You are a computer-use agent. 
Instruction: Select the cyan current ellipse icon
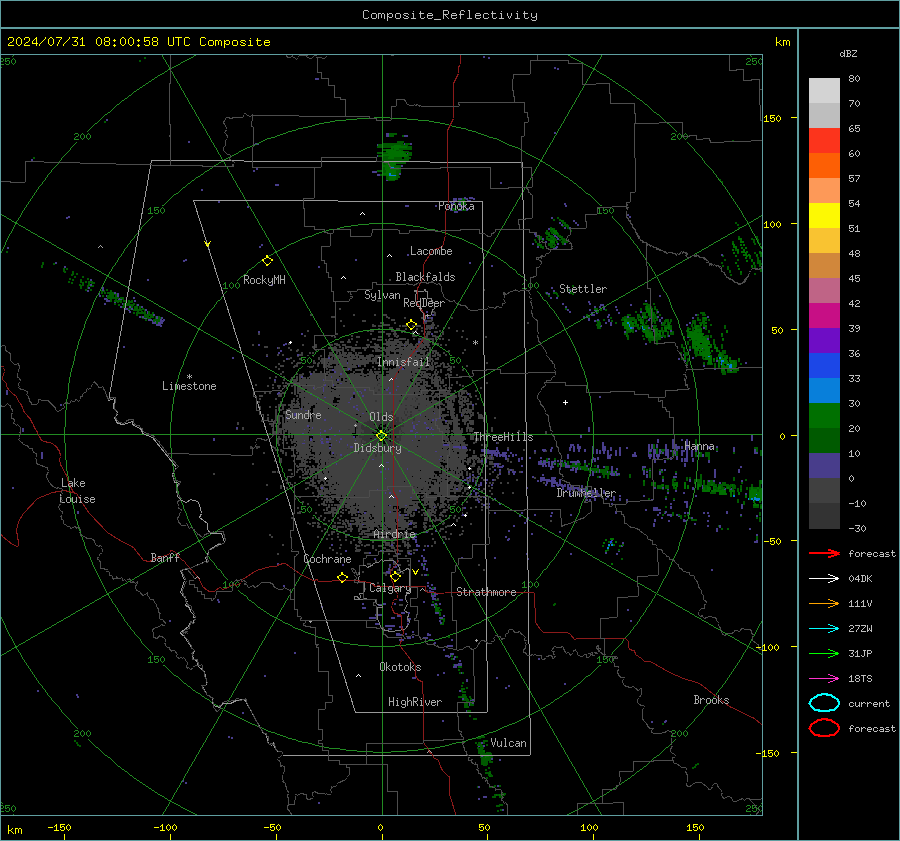(824, 703)
